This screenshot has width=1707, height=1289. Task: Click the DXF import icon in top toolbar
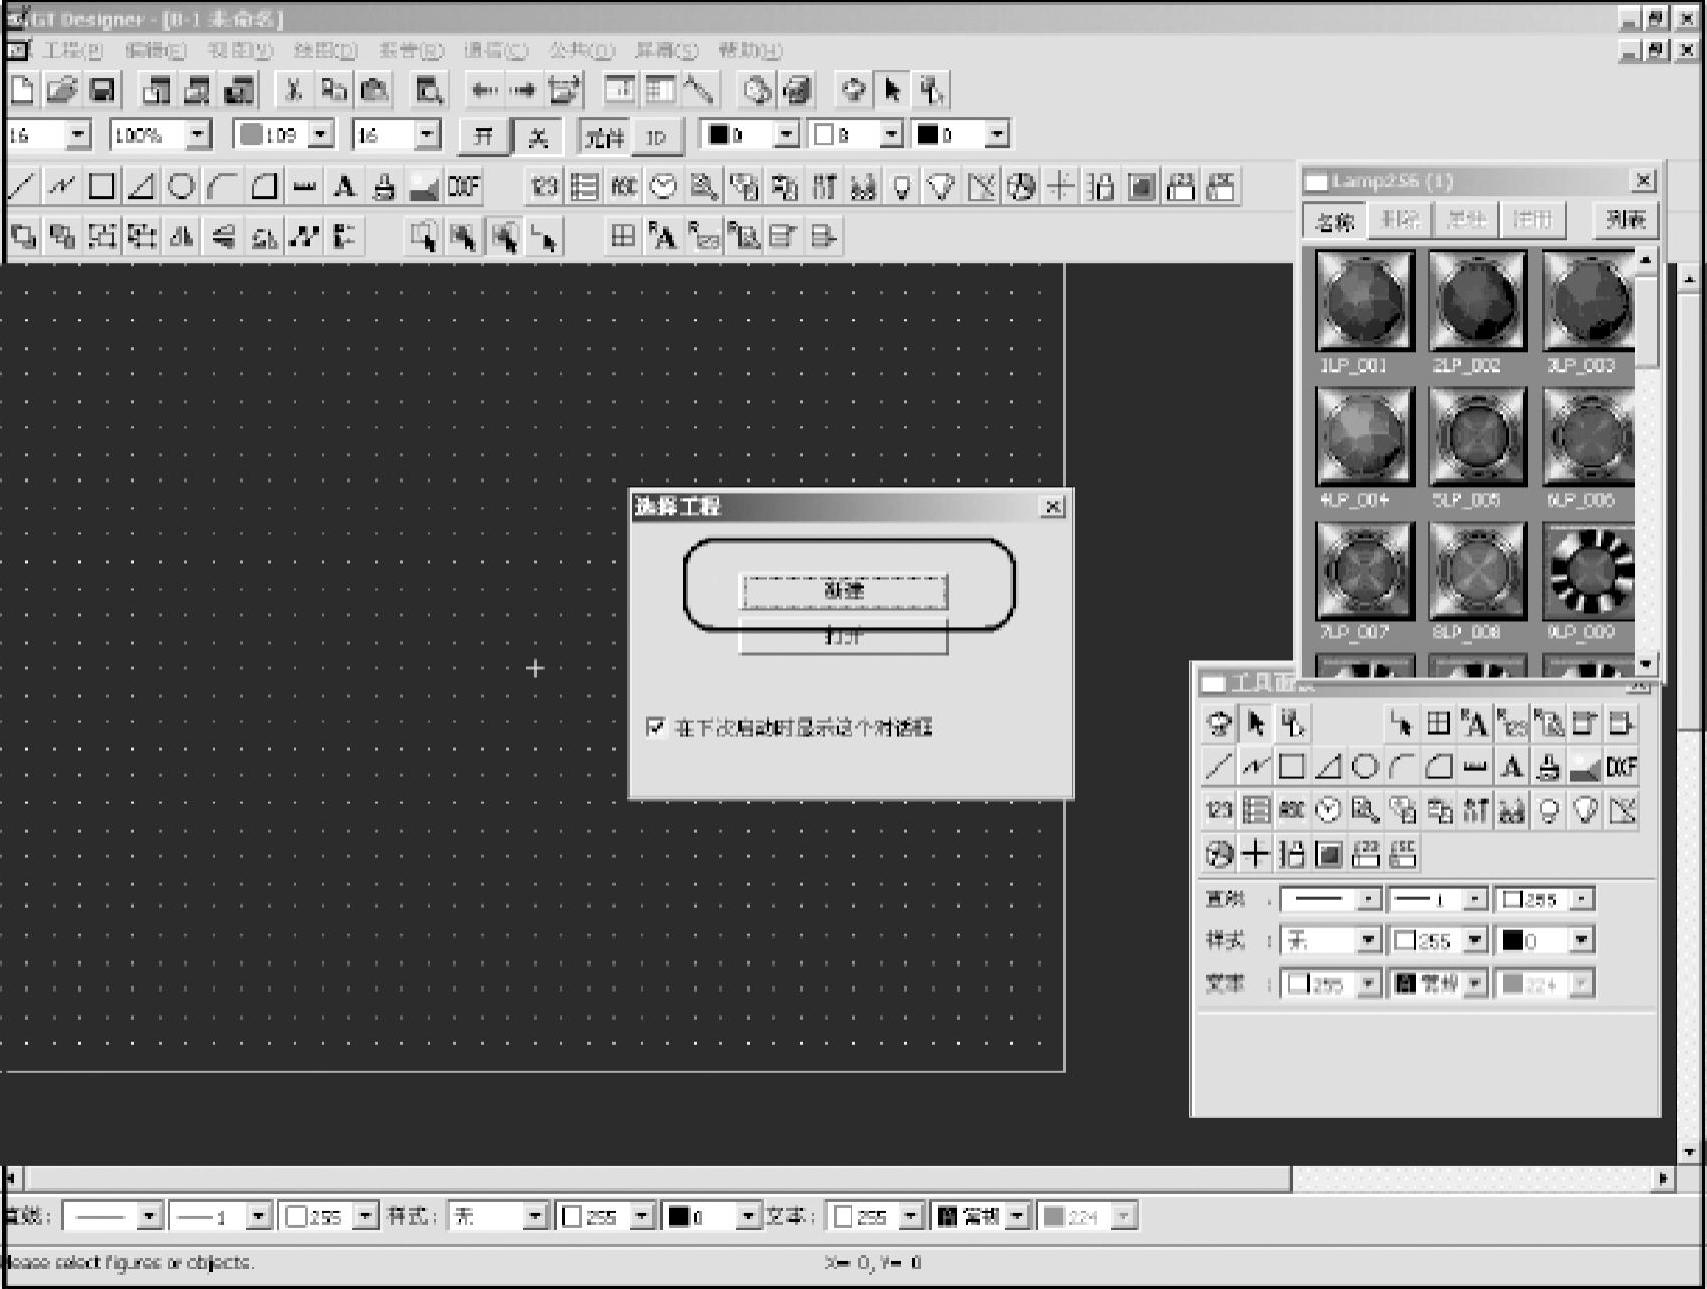click(463, 186)
